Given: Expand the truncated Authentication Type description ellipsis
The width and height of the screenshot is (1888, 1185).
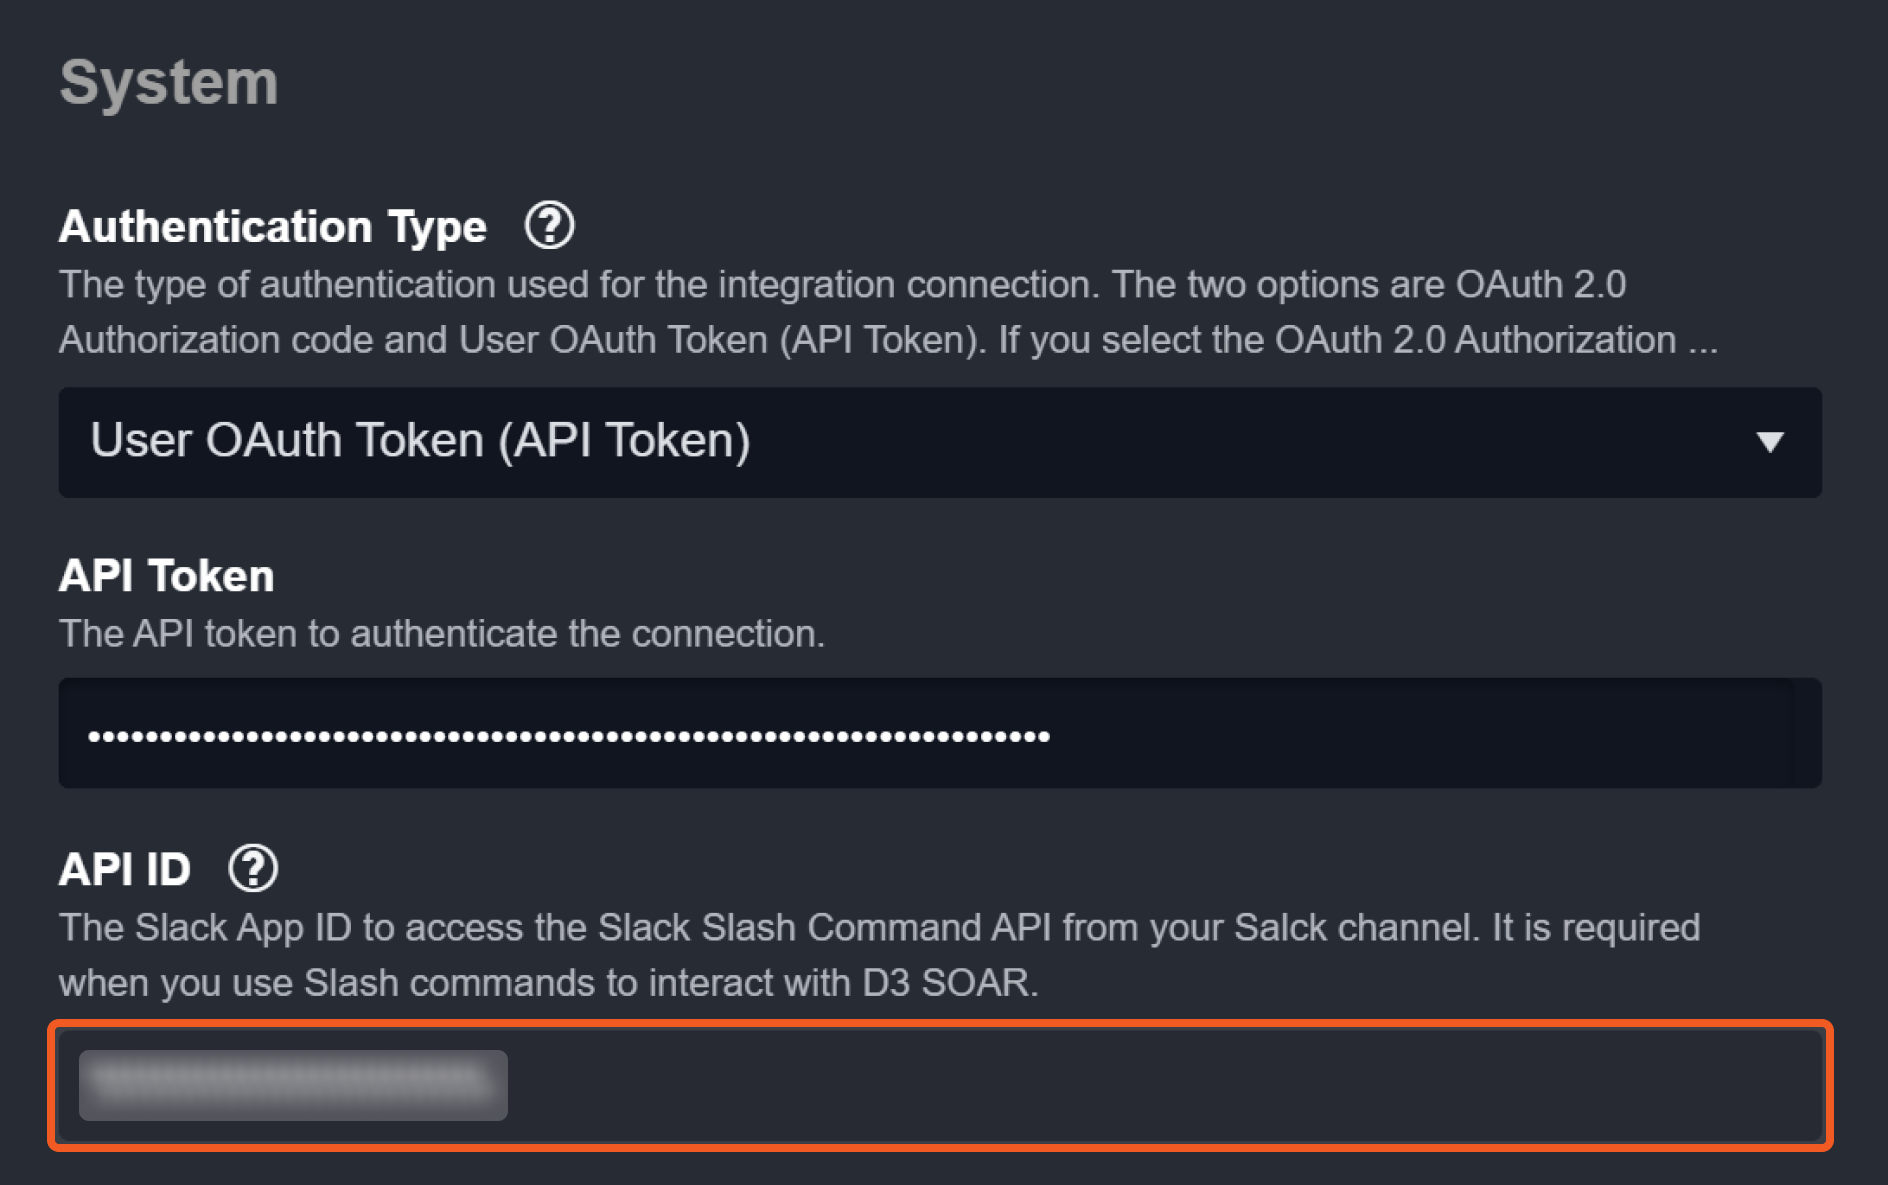Looking at the screenshot, I should [1703, 340].
